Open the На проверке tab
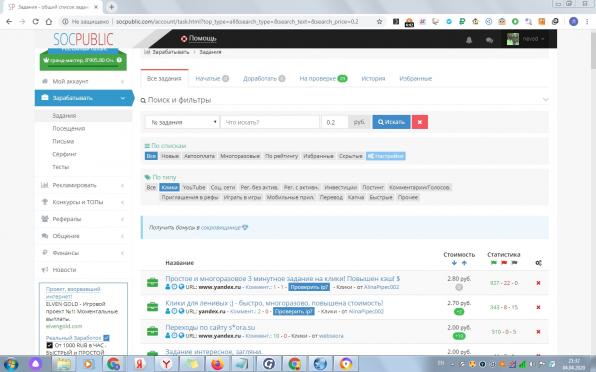Image resolution: width=596 pixels, height=372 pixels. 323,79
